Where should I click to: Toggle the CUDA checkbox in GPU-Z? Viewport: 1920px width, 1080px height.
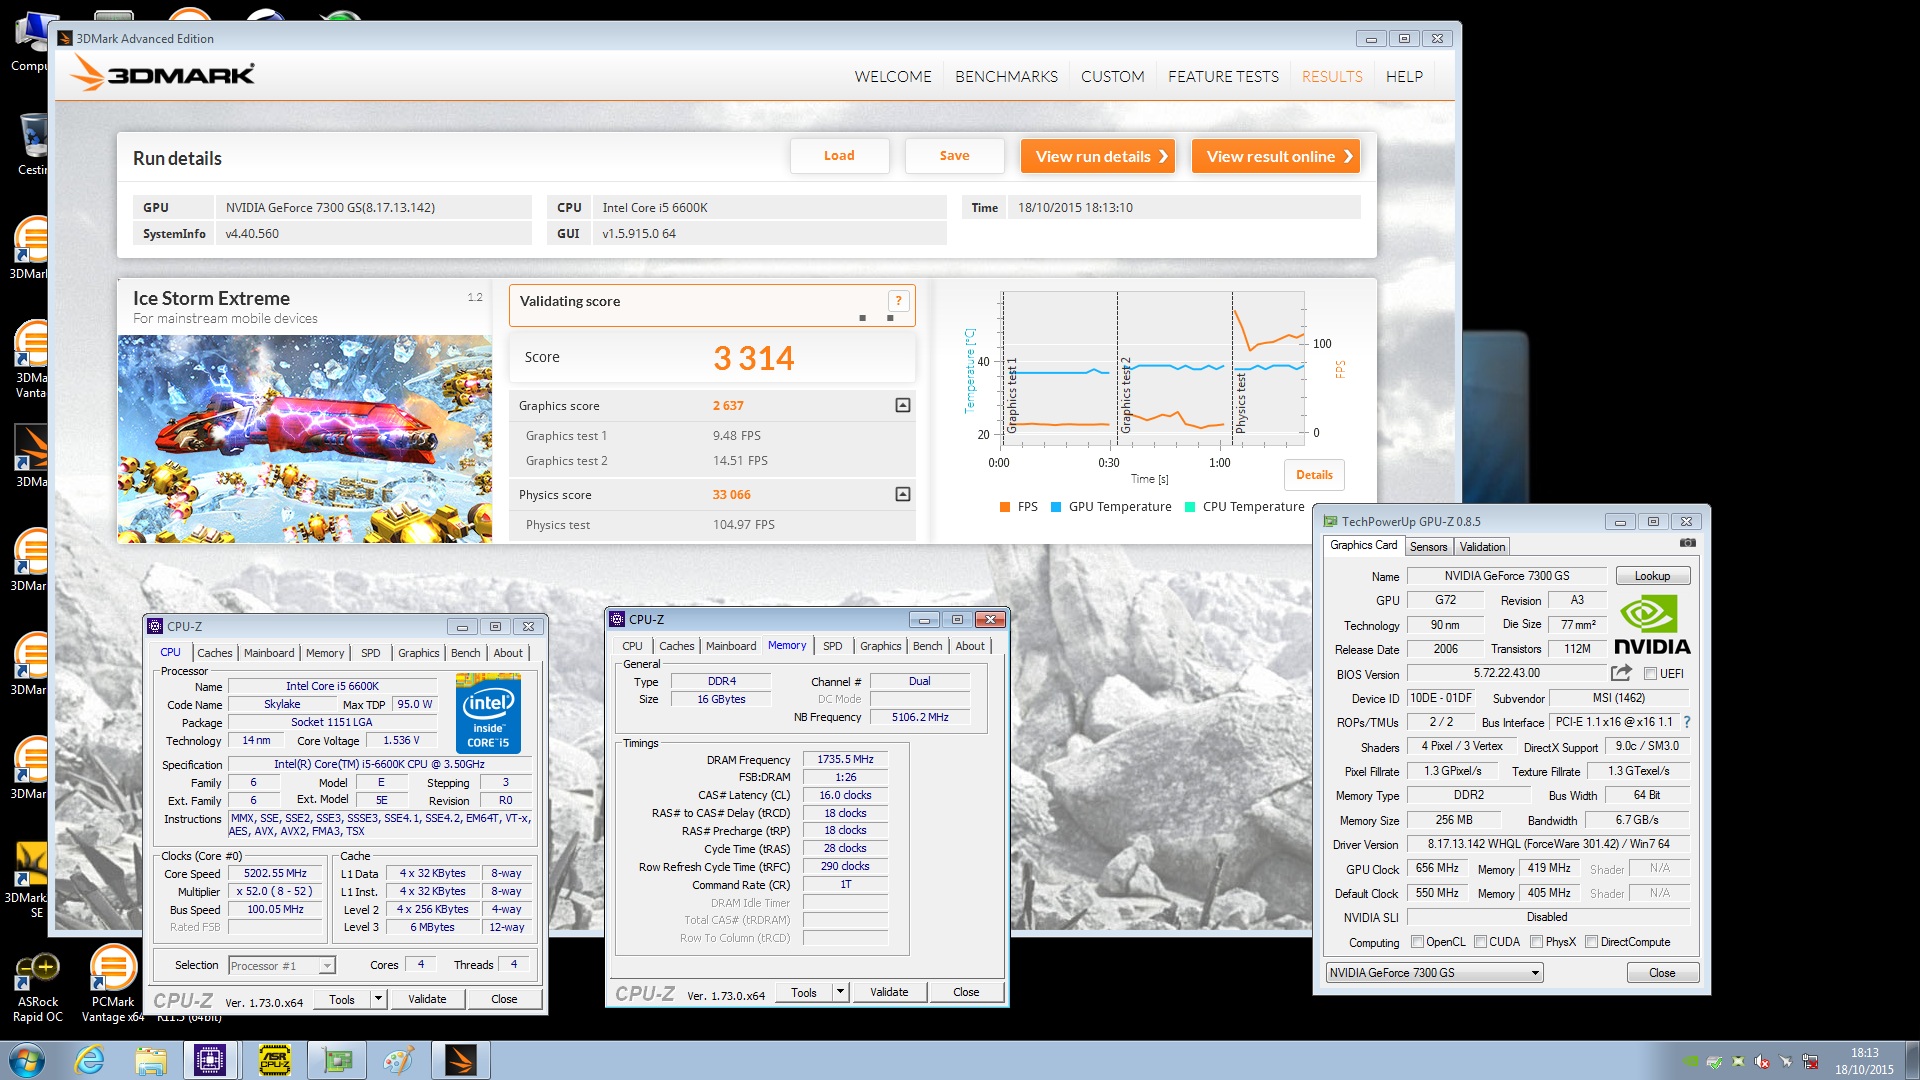pyautogui.click(x=1480, y=942)
